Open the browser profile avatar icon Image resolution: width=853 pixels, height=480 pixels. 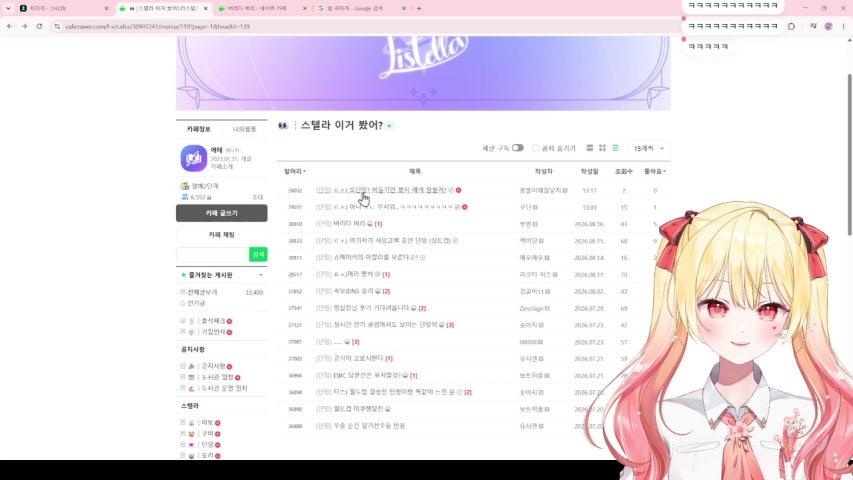pyautogui.click(x=828, y=26)
